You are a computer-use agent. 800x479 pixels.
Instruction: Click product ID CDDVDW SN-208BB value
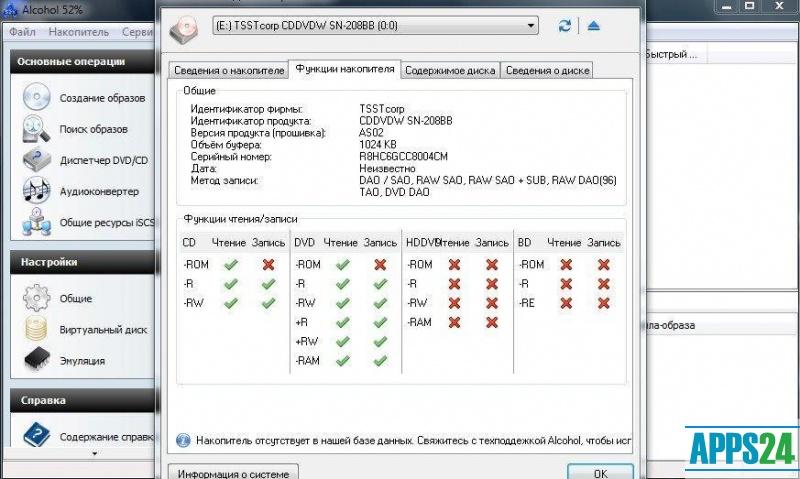click(x=406, y=121)
